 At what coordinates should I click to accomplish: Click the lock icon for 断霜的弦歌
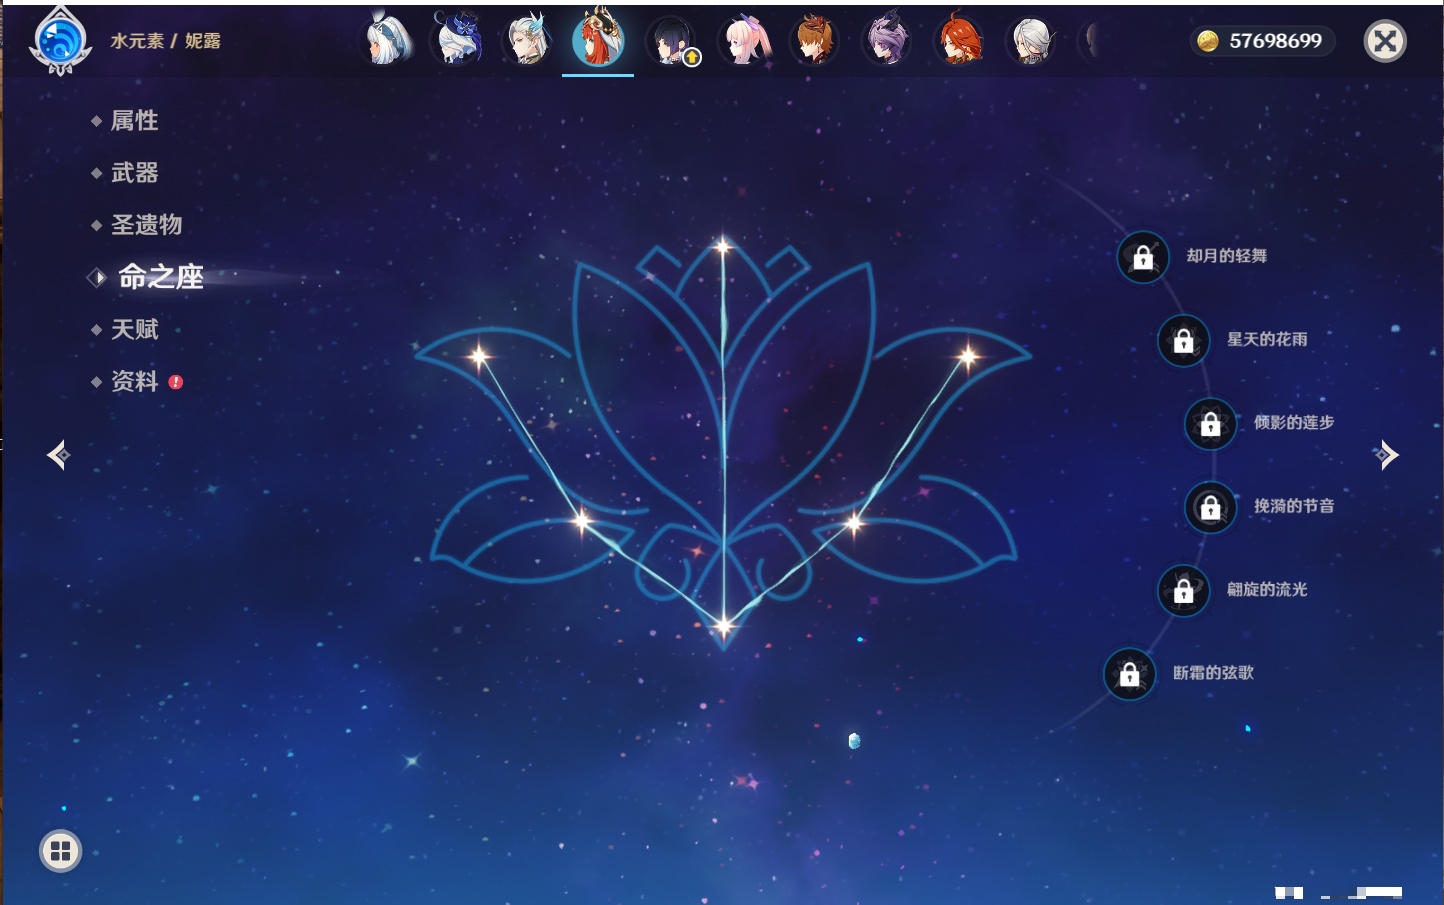coord(1129,674)
